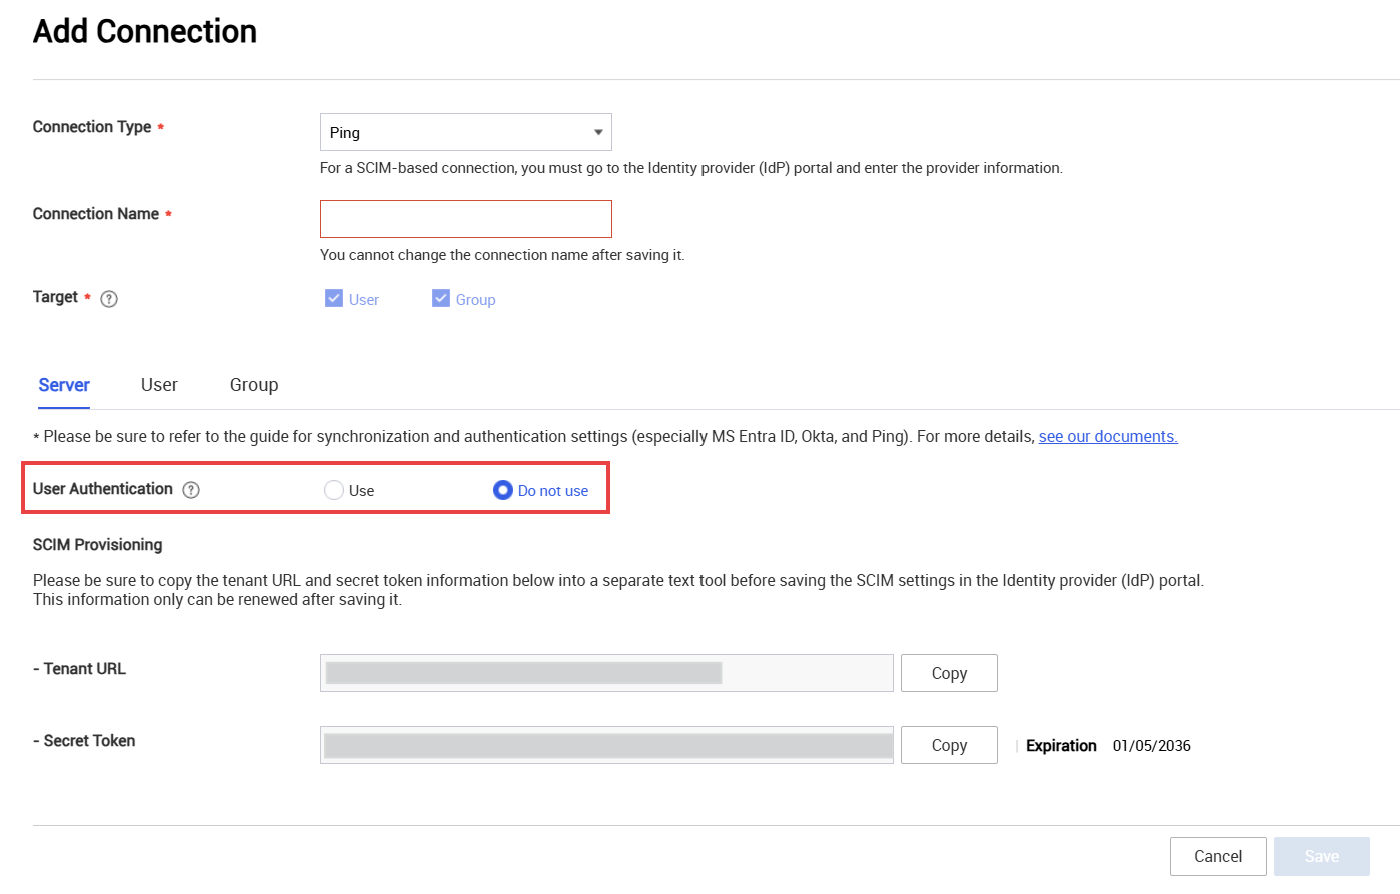The image size is (1400, 894).
Task: Save the new connection
Action: 1321,856
